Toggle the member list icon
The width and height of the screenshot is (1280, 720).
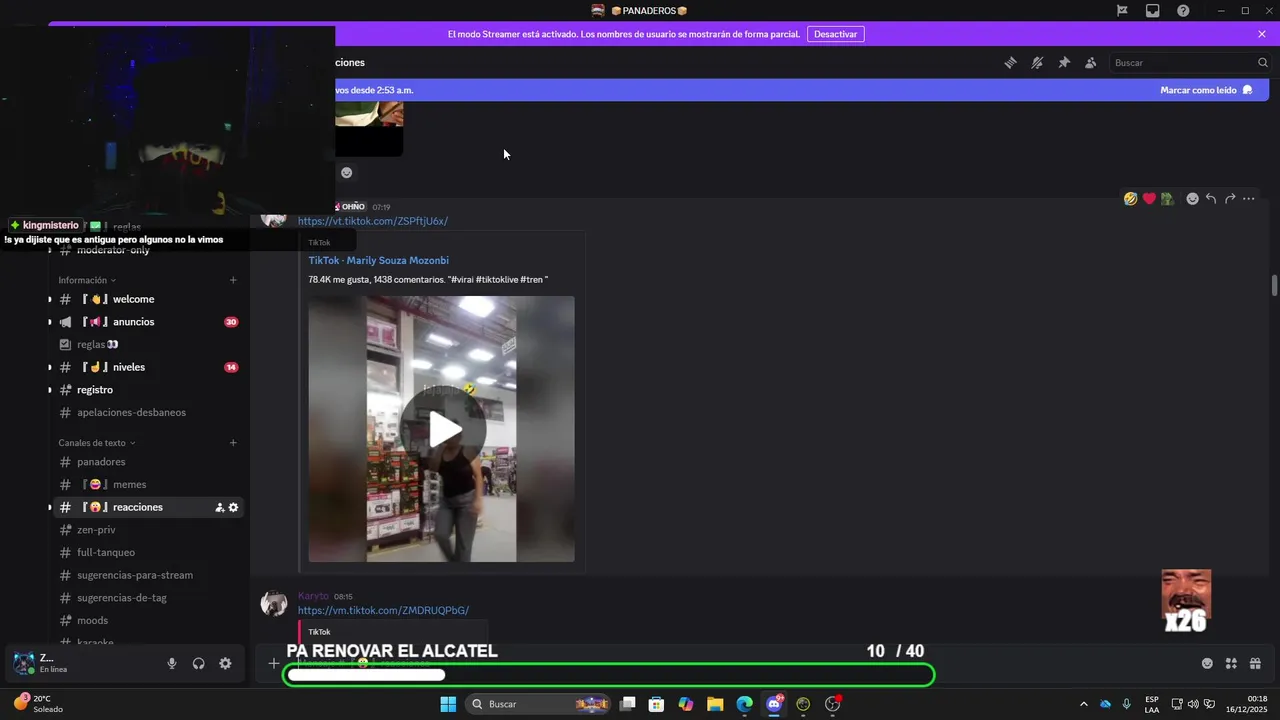(1091, 62)
